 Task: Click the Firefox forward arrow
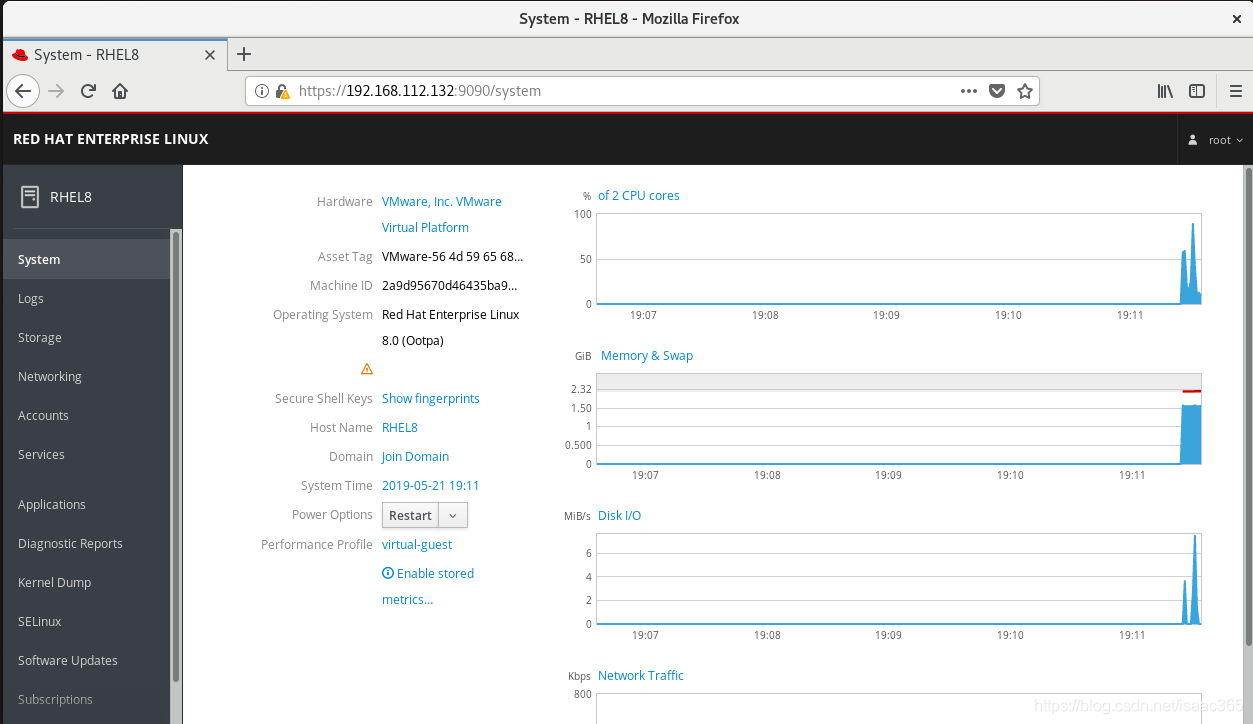[56, 91]
